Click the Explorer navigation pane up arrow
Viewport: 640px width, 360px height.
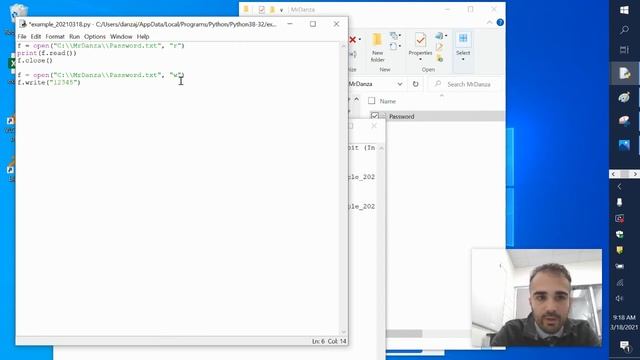pos(356,99)
